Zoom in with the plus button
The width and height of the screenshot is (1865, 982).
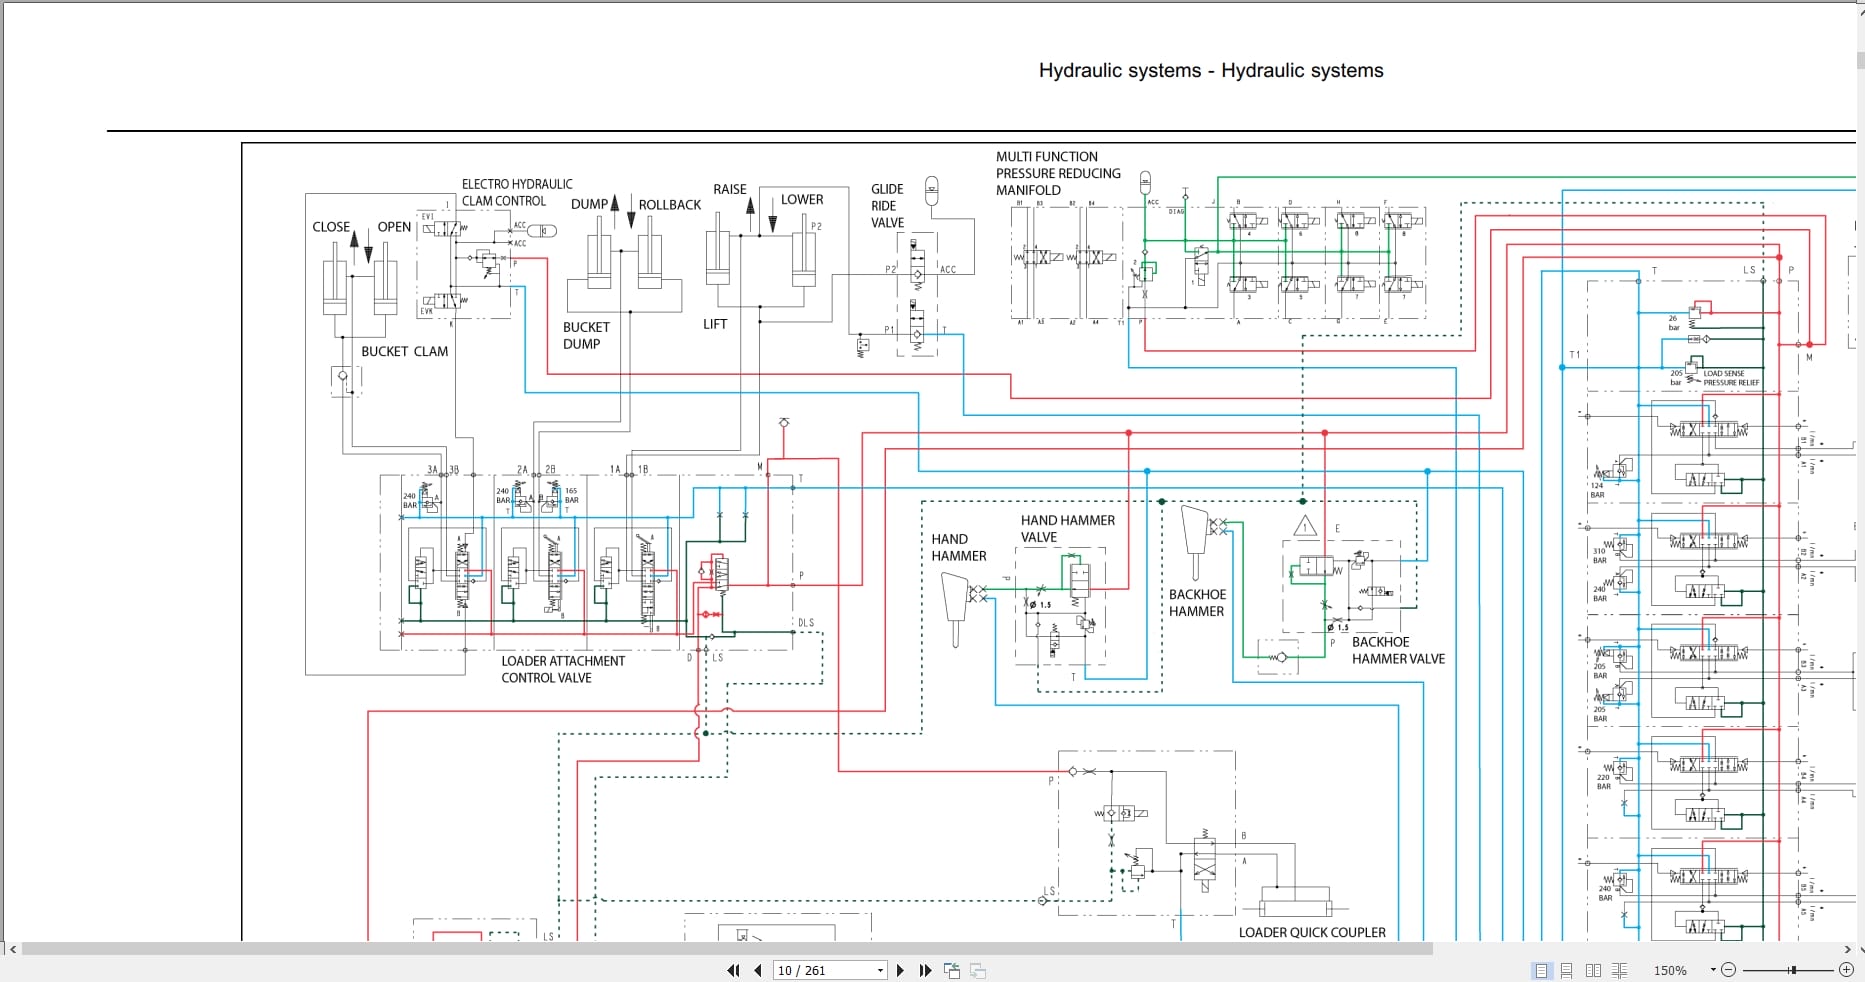(x=1846, y=970)
